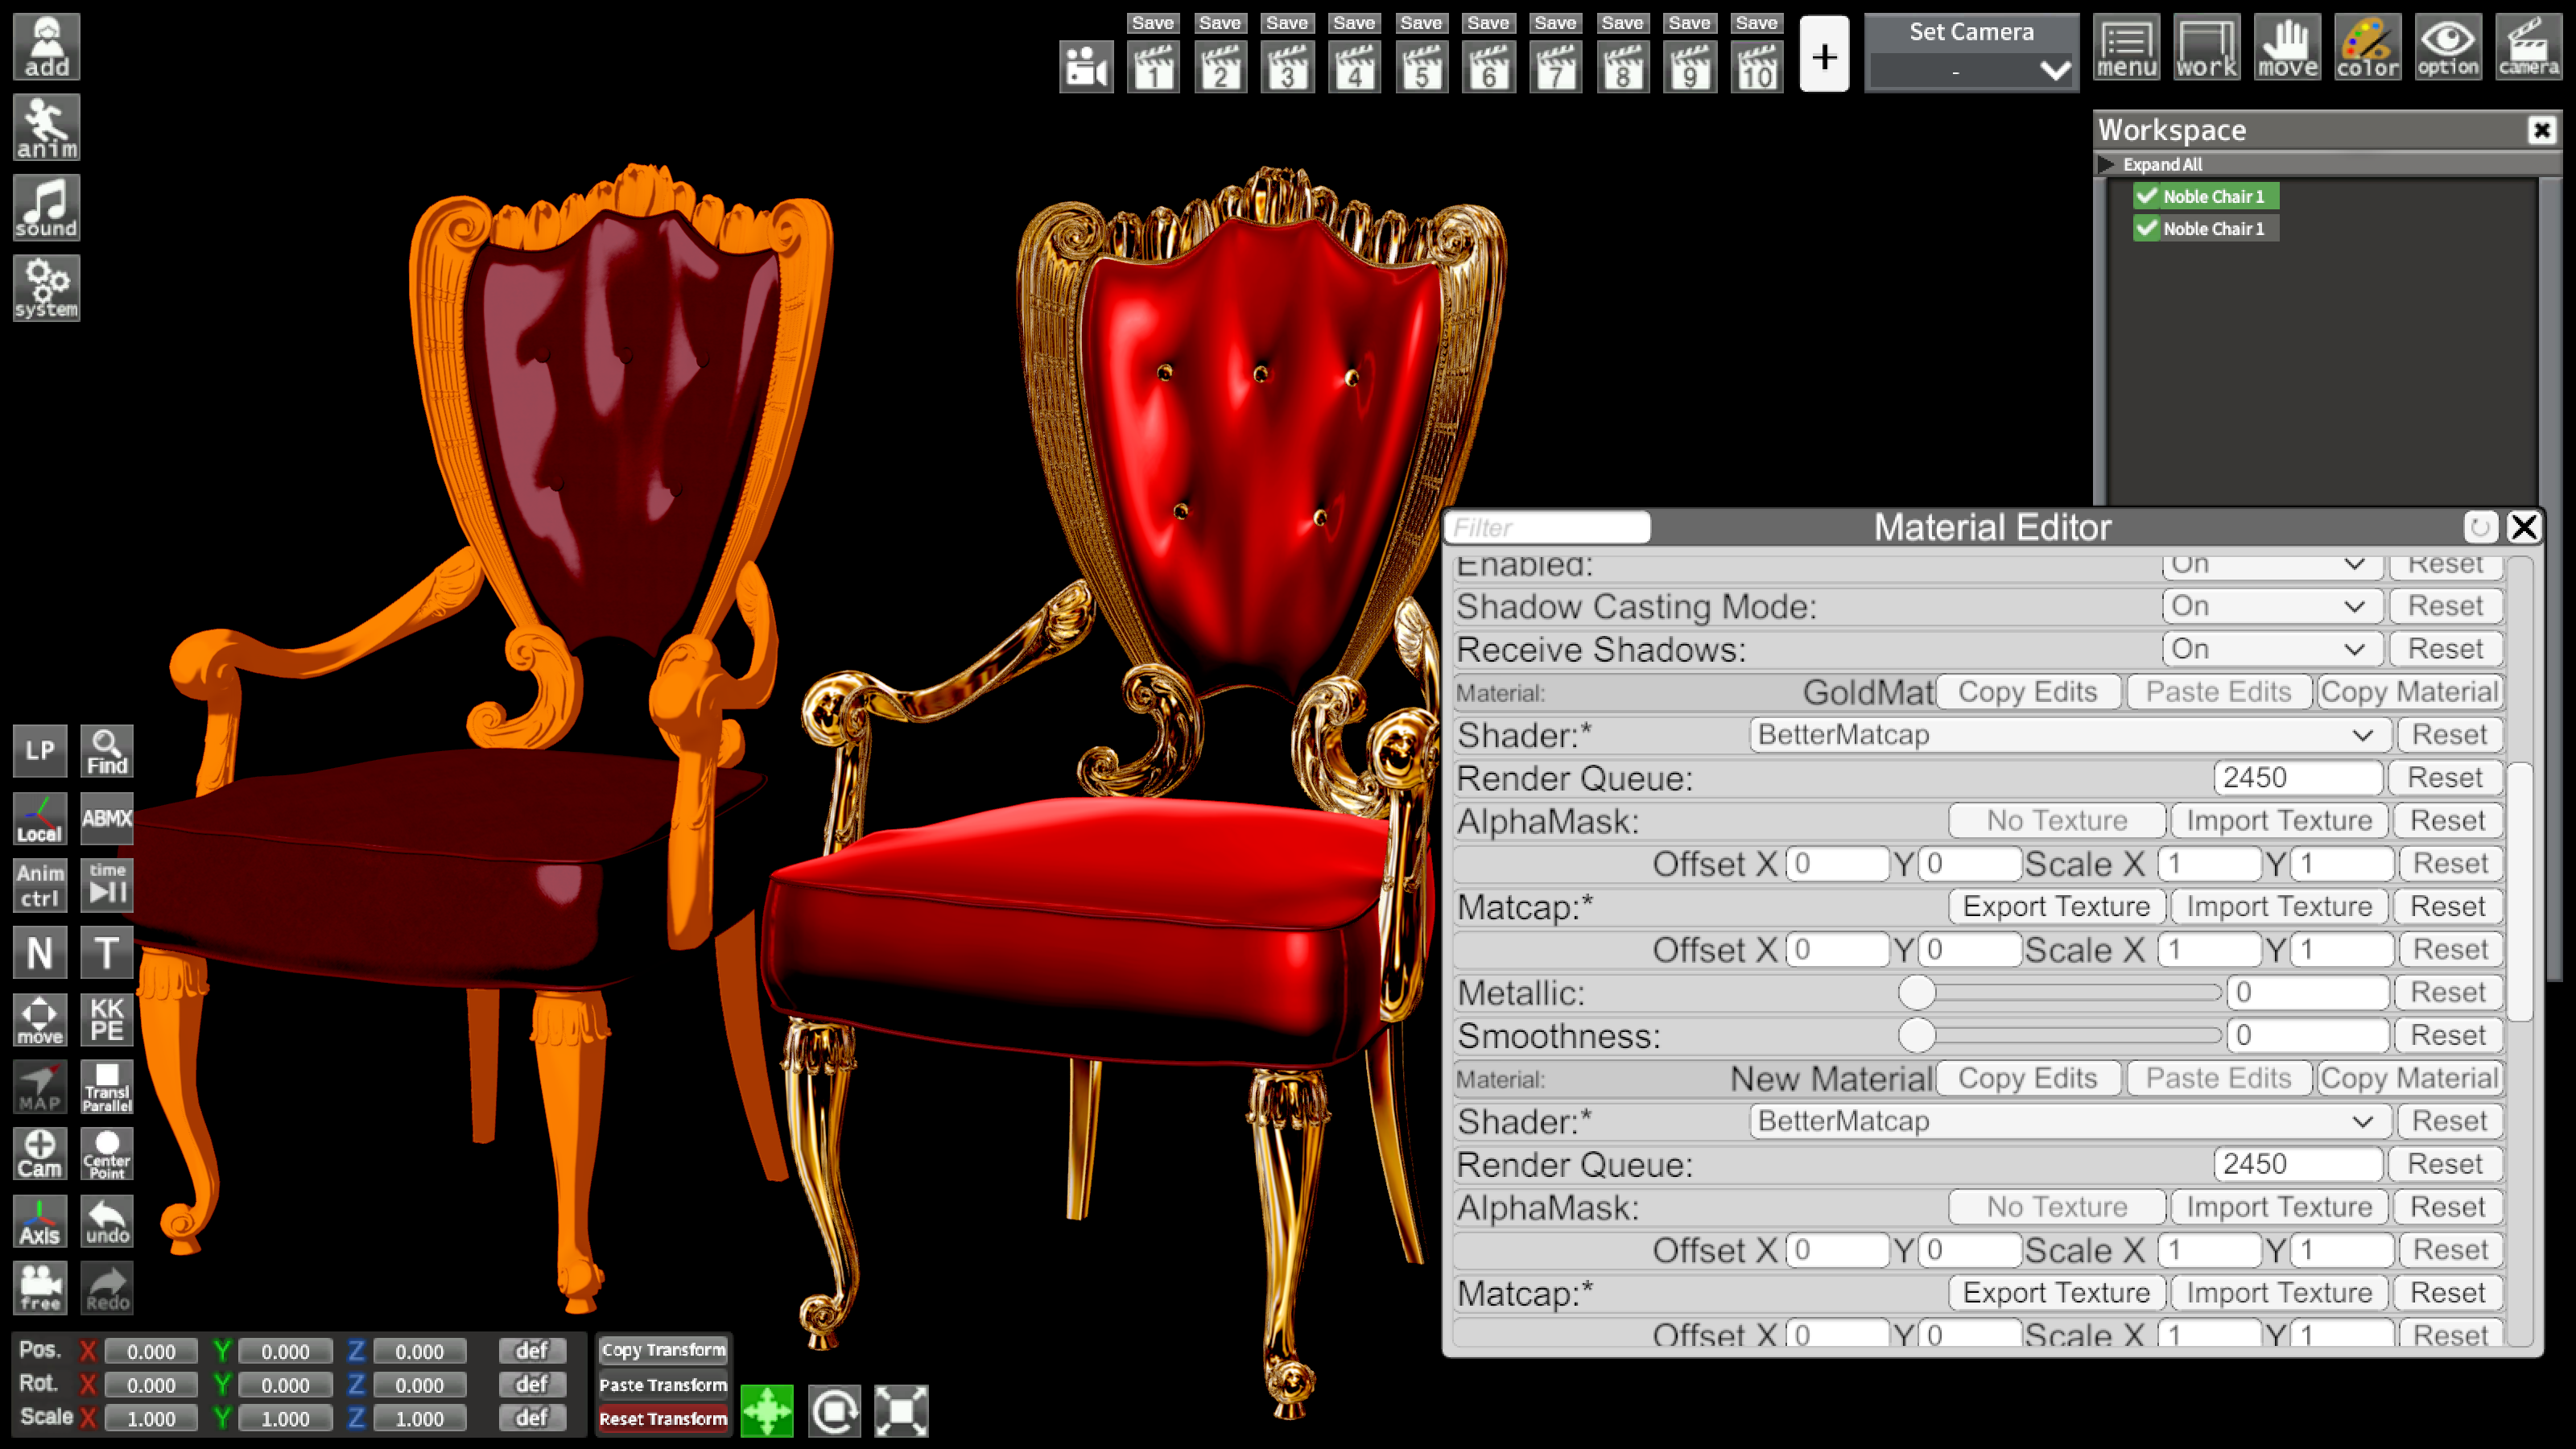Image resolution: width=2576 pixels, height=1449 pixels.
Task: Open the Find tool
Action: click(107, 751)
